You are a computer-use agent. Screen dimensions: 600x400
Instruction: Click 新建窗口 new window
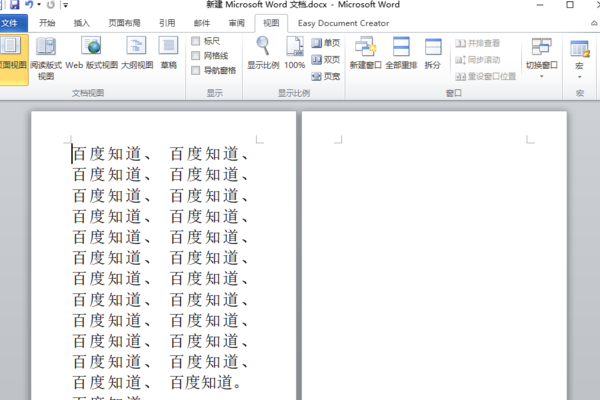pyautogui.click(x=365, y=54)
